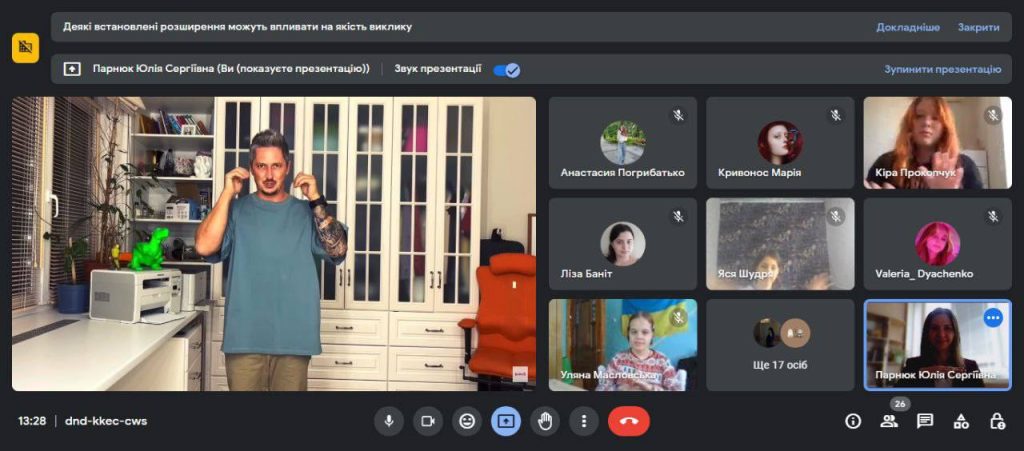Open the activities shapes icon

click(x=961, y=421)
